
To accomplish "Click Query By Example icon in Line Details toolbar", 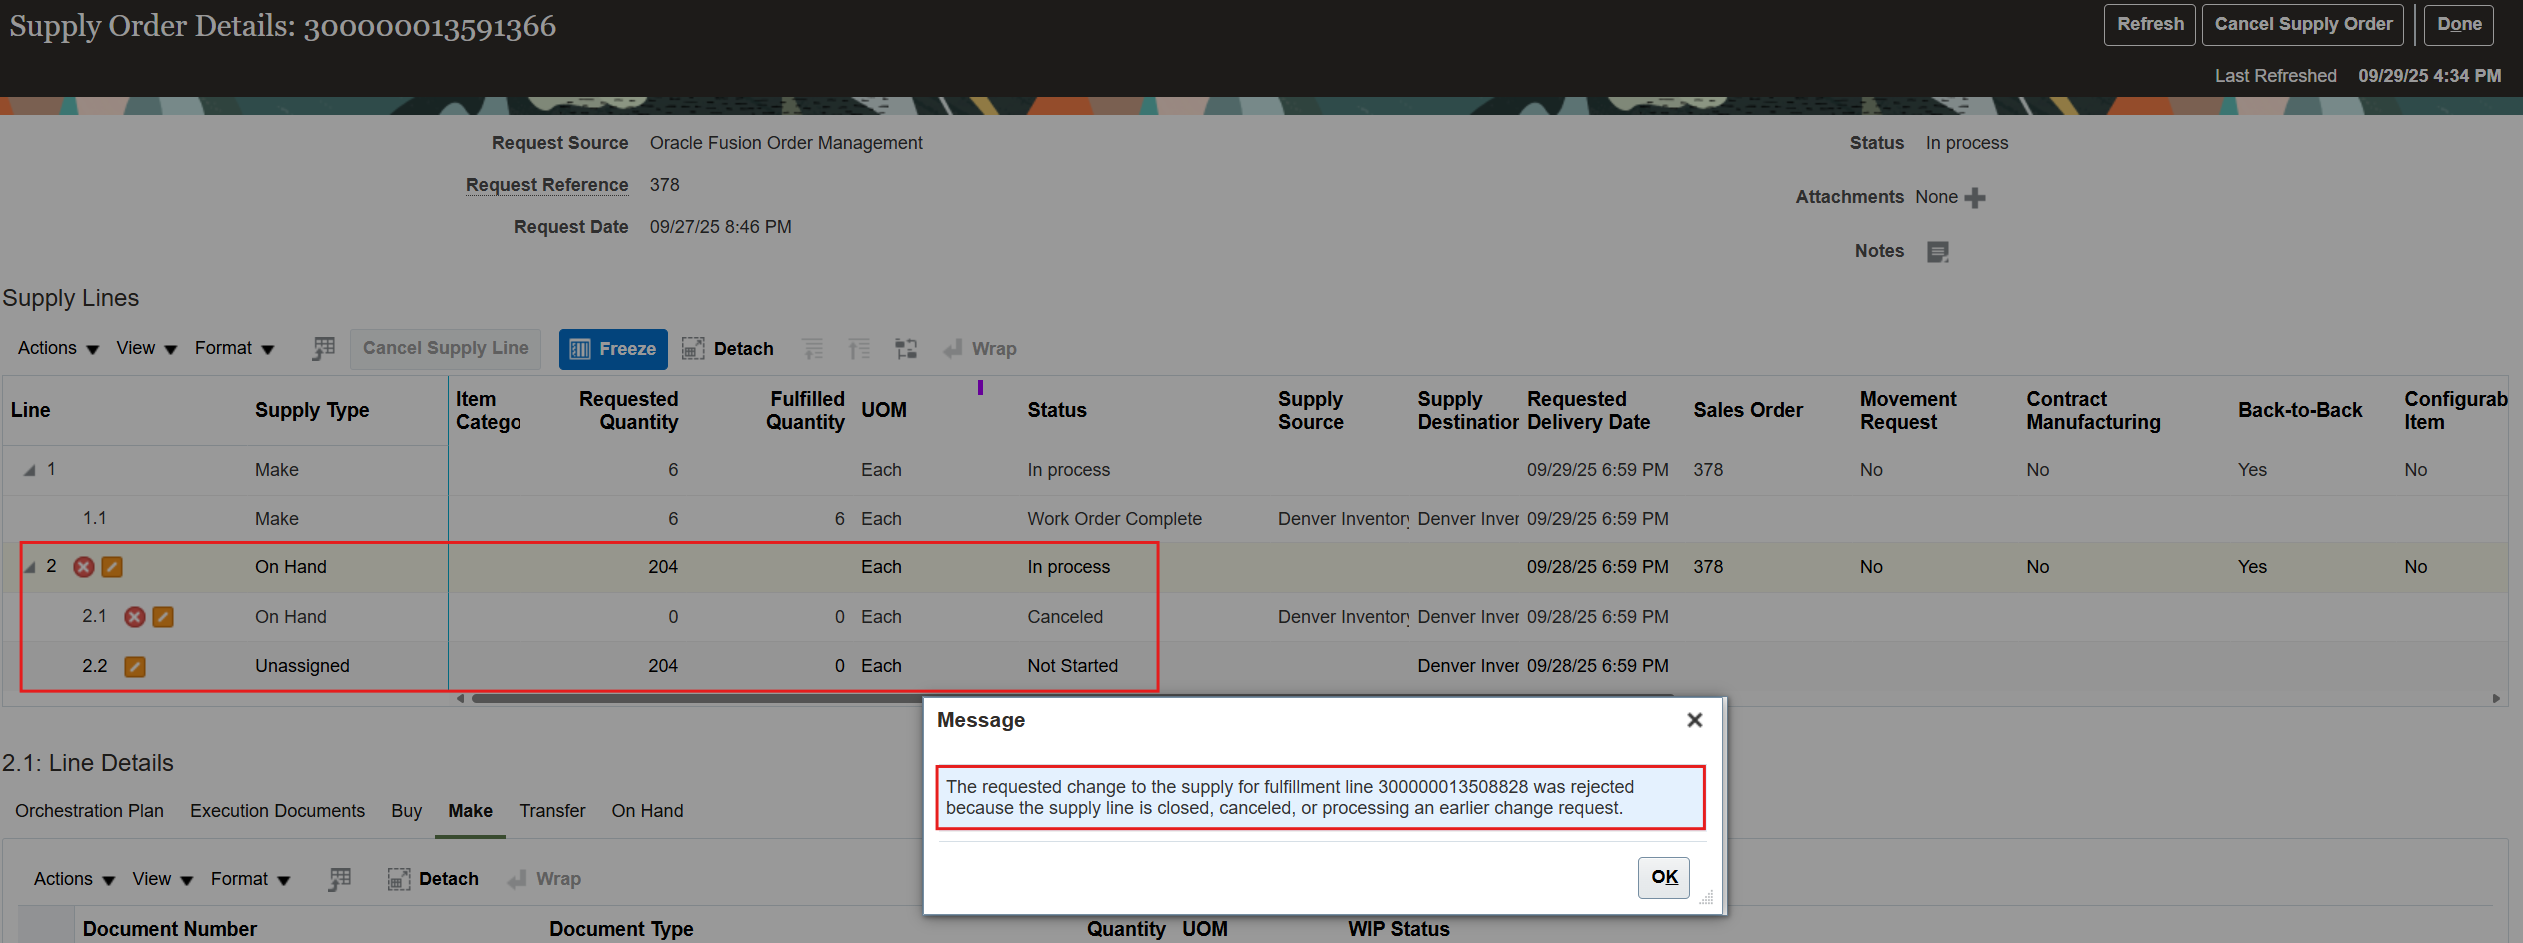I will [x=340, y=879].
